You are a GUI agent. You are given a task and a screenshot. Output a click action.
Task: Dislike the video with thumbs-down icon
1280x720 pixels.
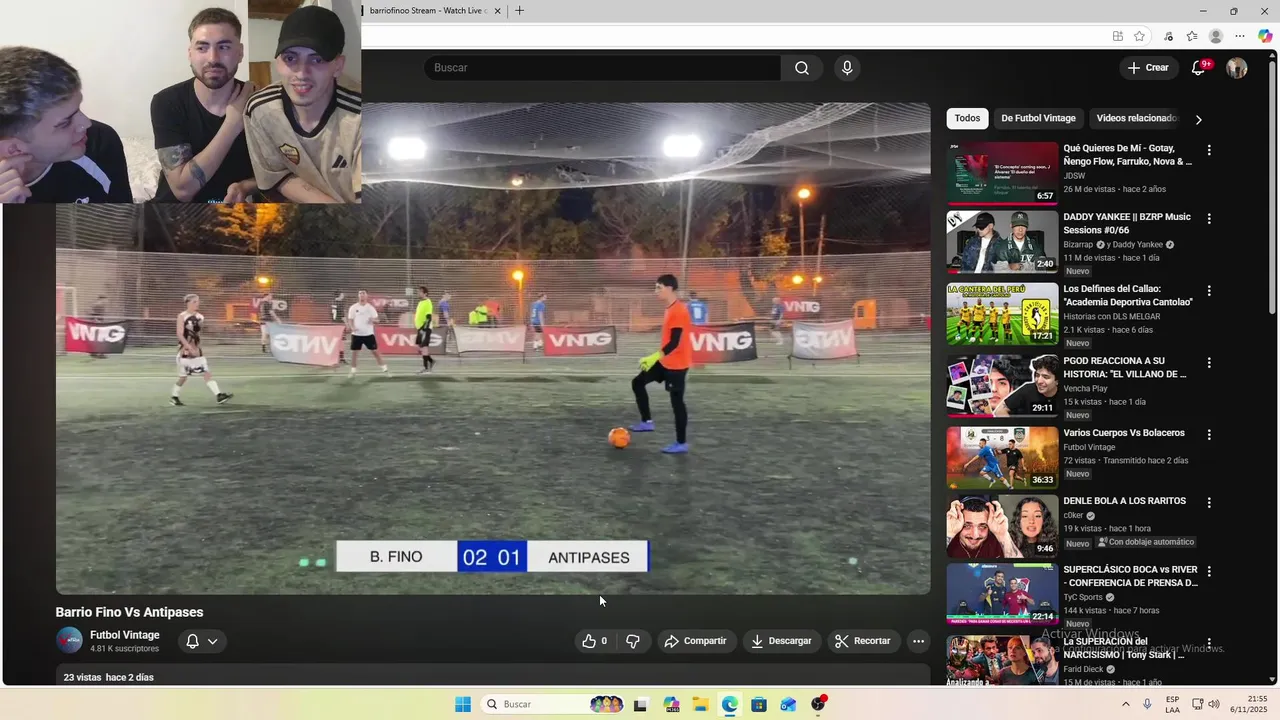[633, 641]
